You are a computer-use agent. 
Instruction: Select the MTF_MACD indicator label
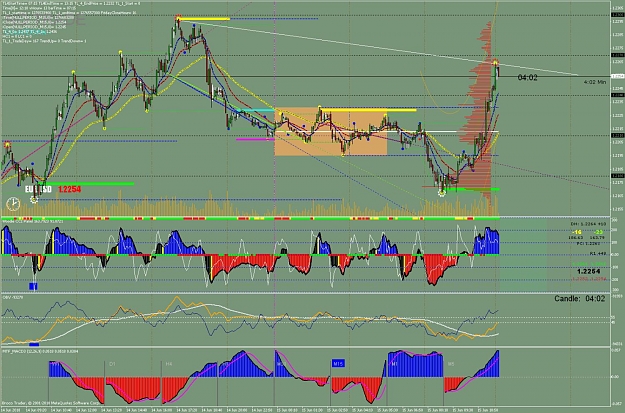coord(40,351)
